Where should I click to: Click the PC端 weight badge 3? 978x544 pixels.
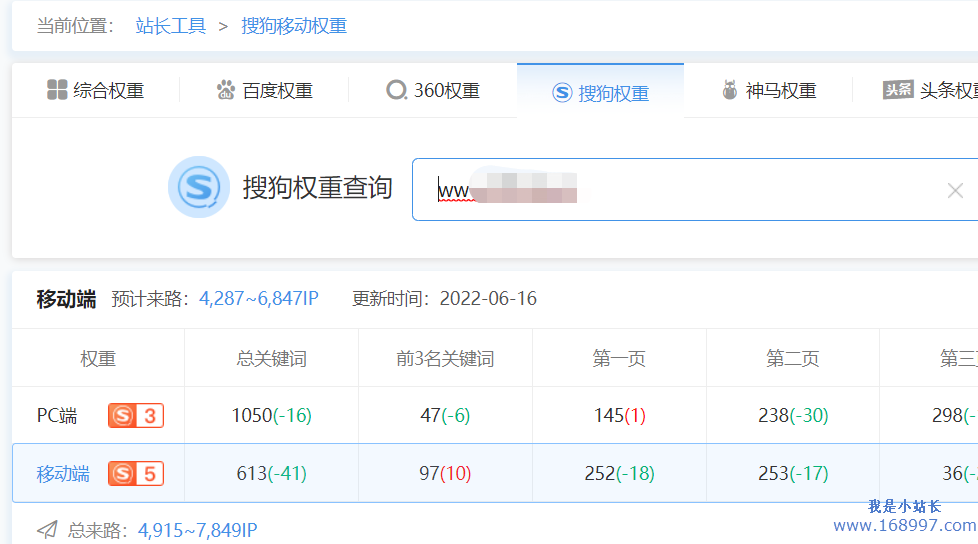[x=136, y=415]
